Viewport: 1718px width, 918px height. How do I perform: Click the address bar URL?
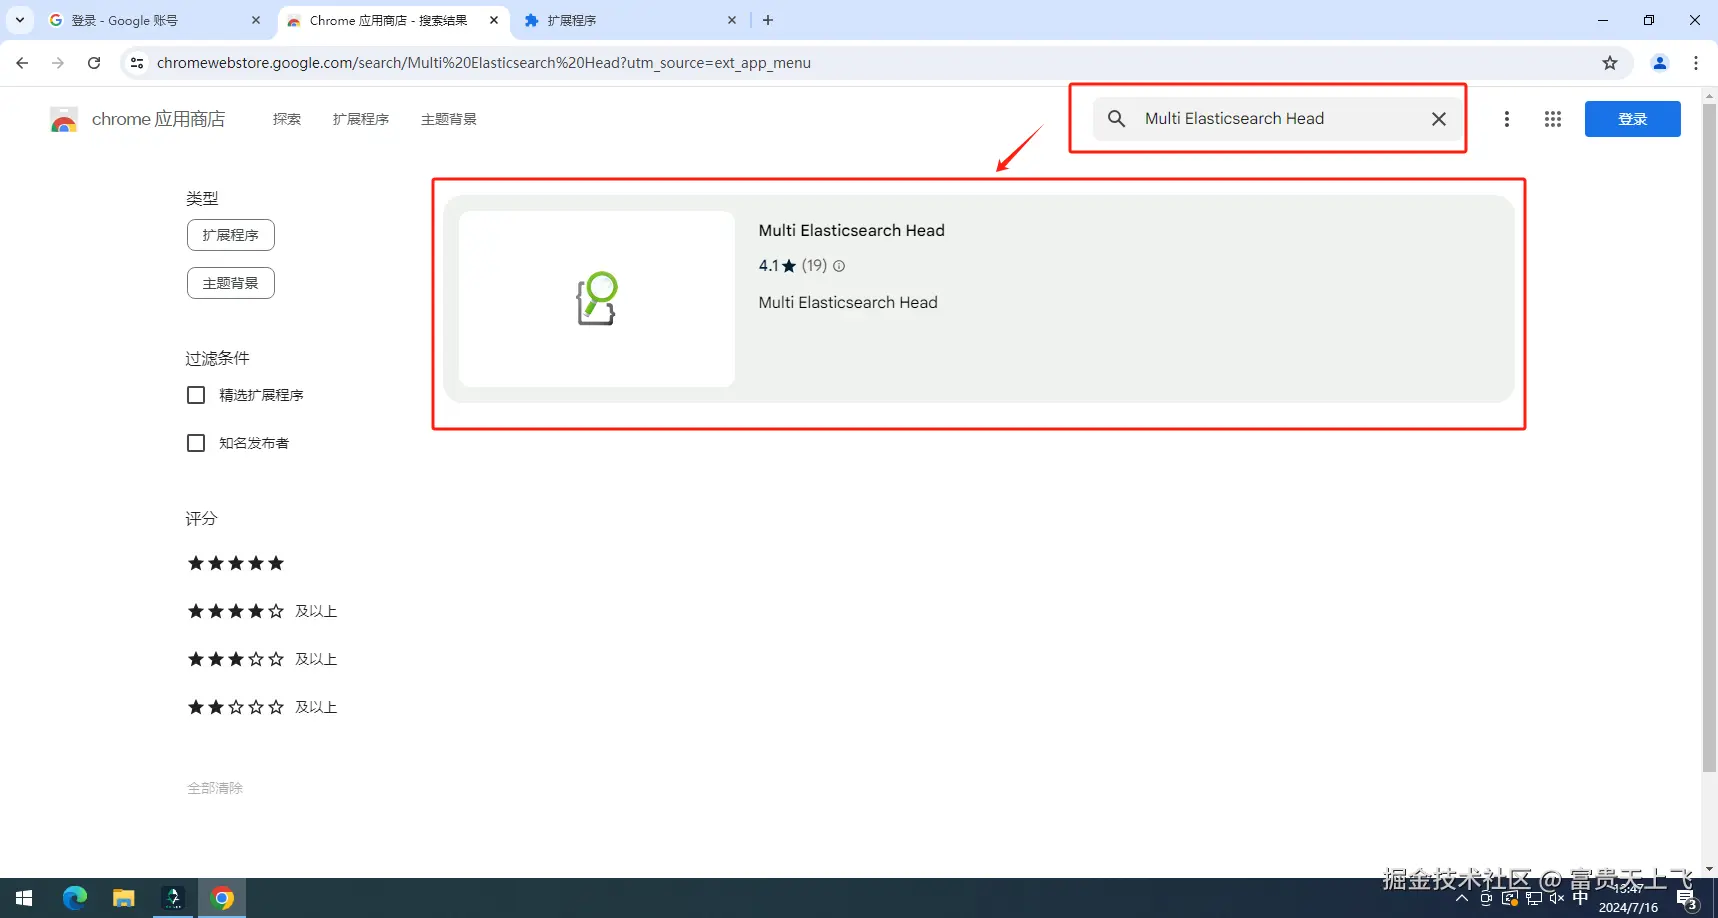[484, 63]
